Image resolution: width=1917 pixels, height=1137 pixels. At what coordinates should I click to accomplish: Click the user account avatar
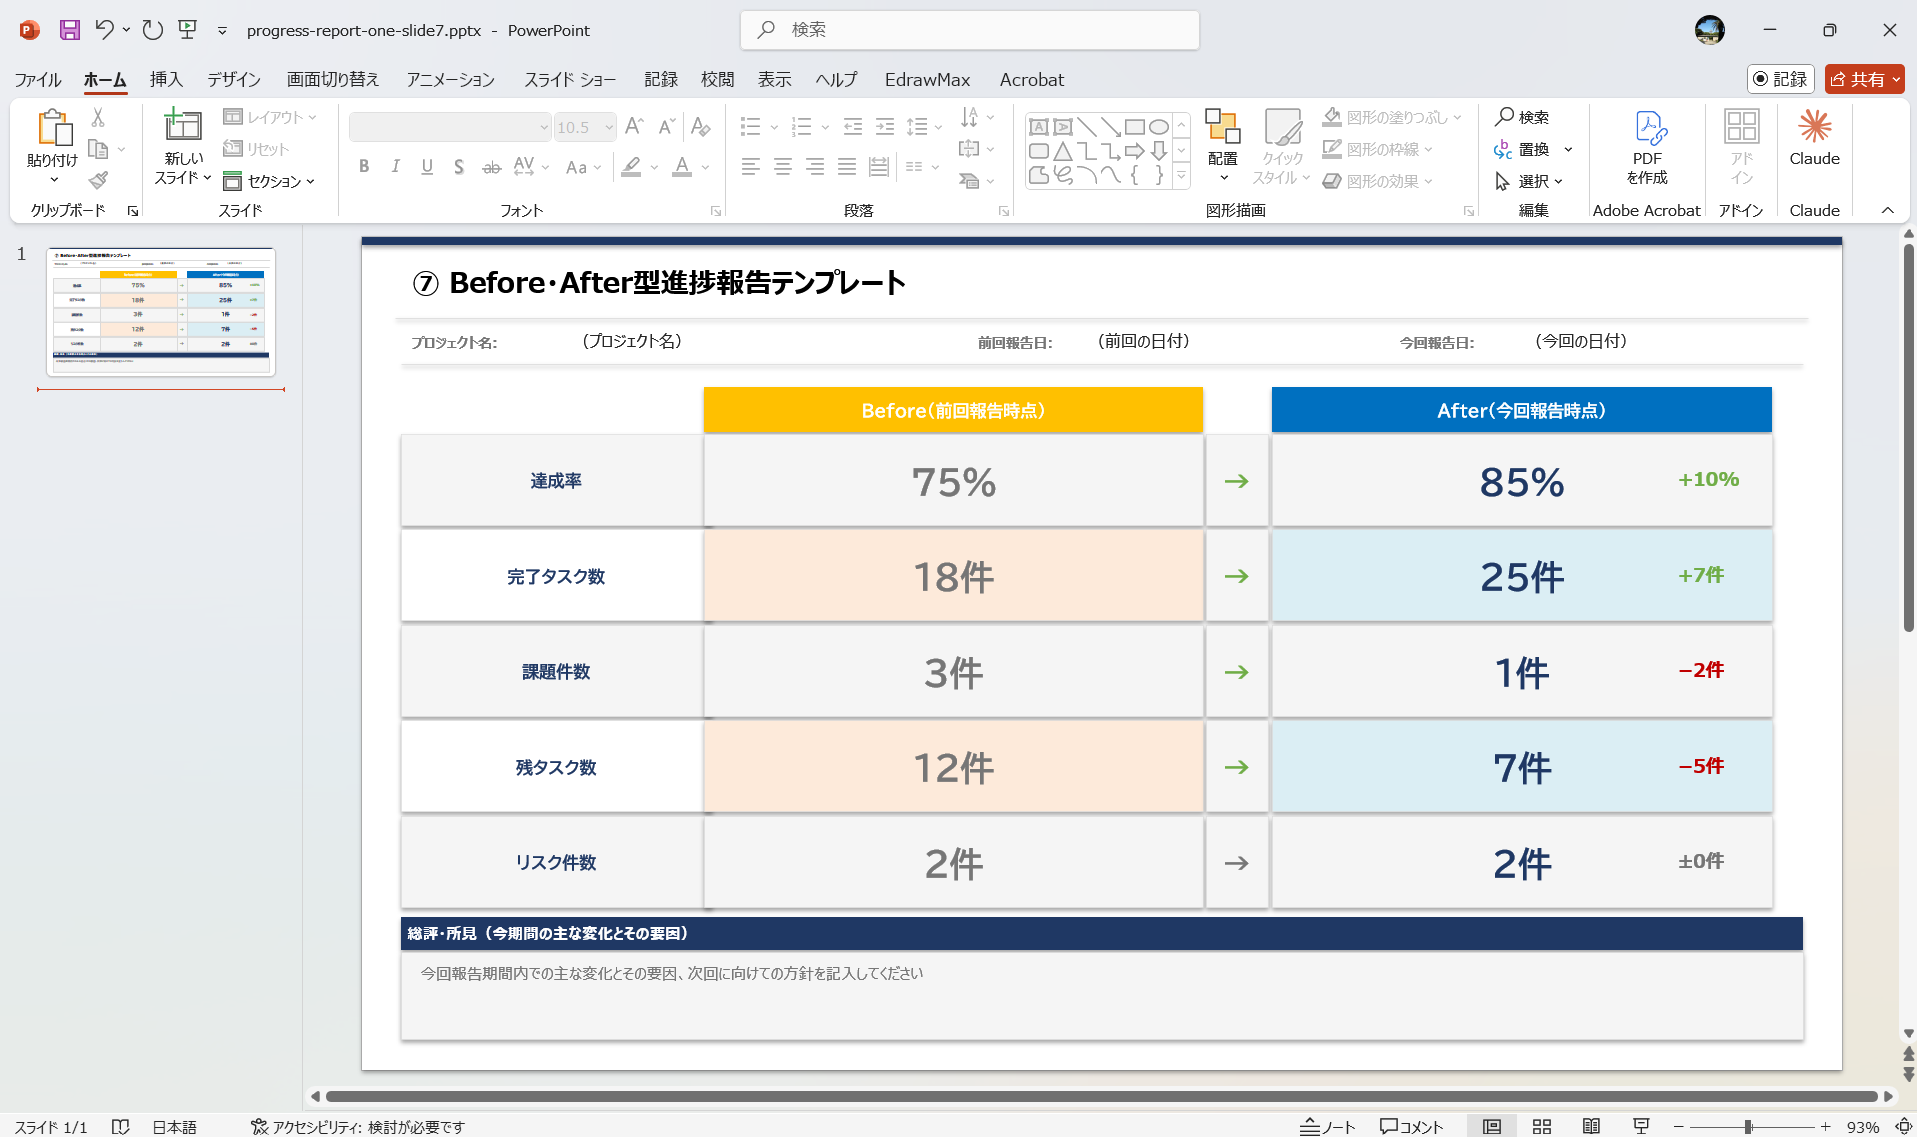pos(1710,30)
